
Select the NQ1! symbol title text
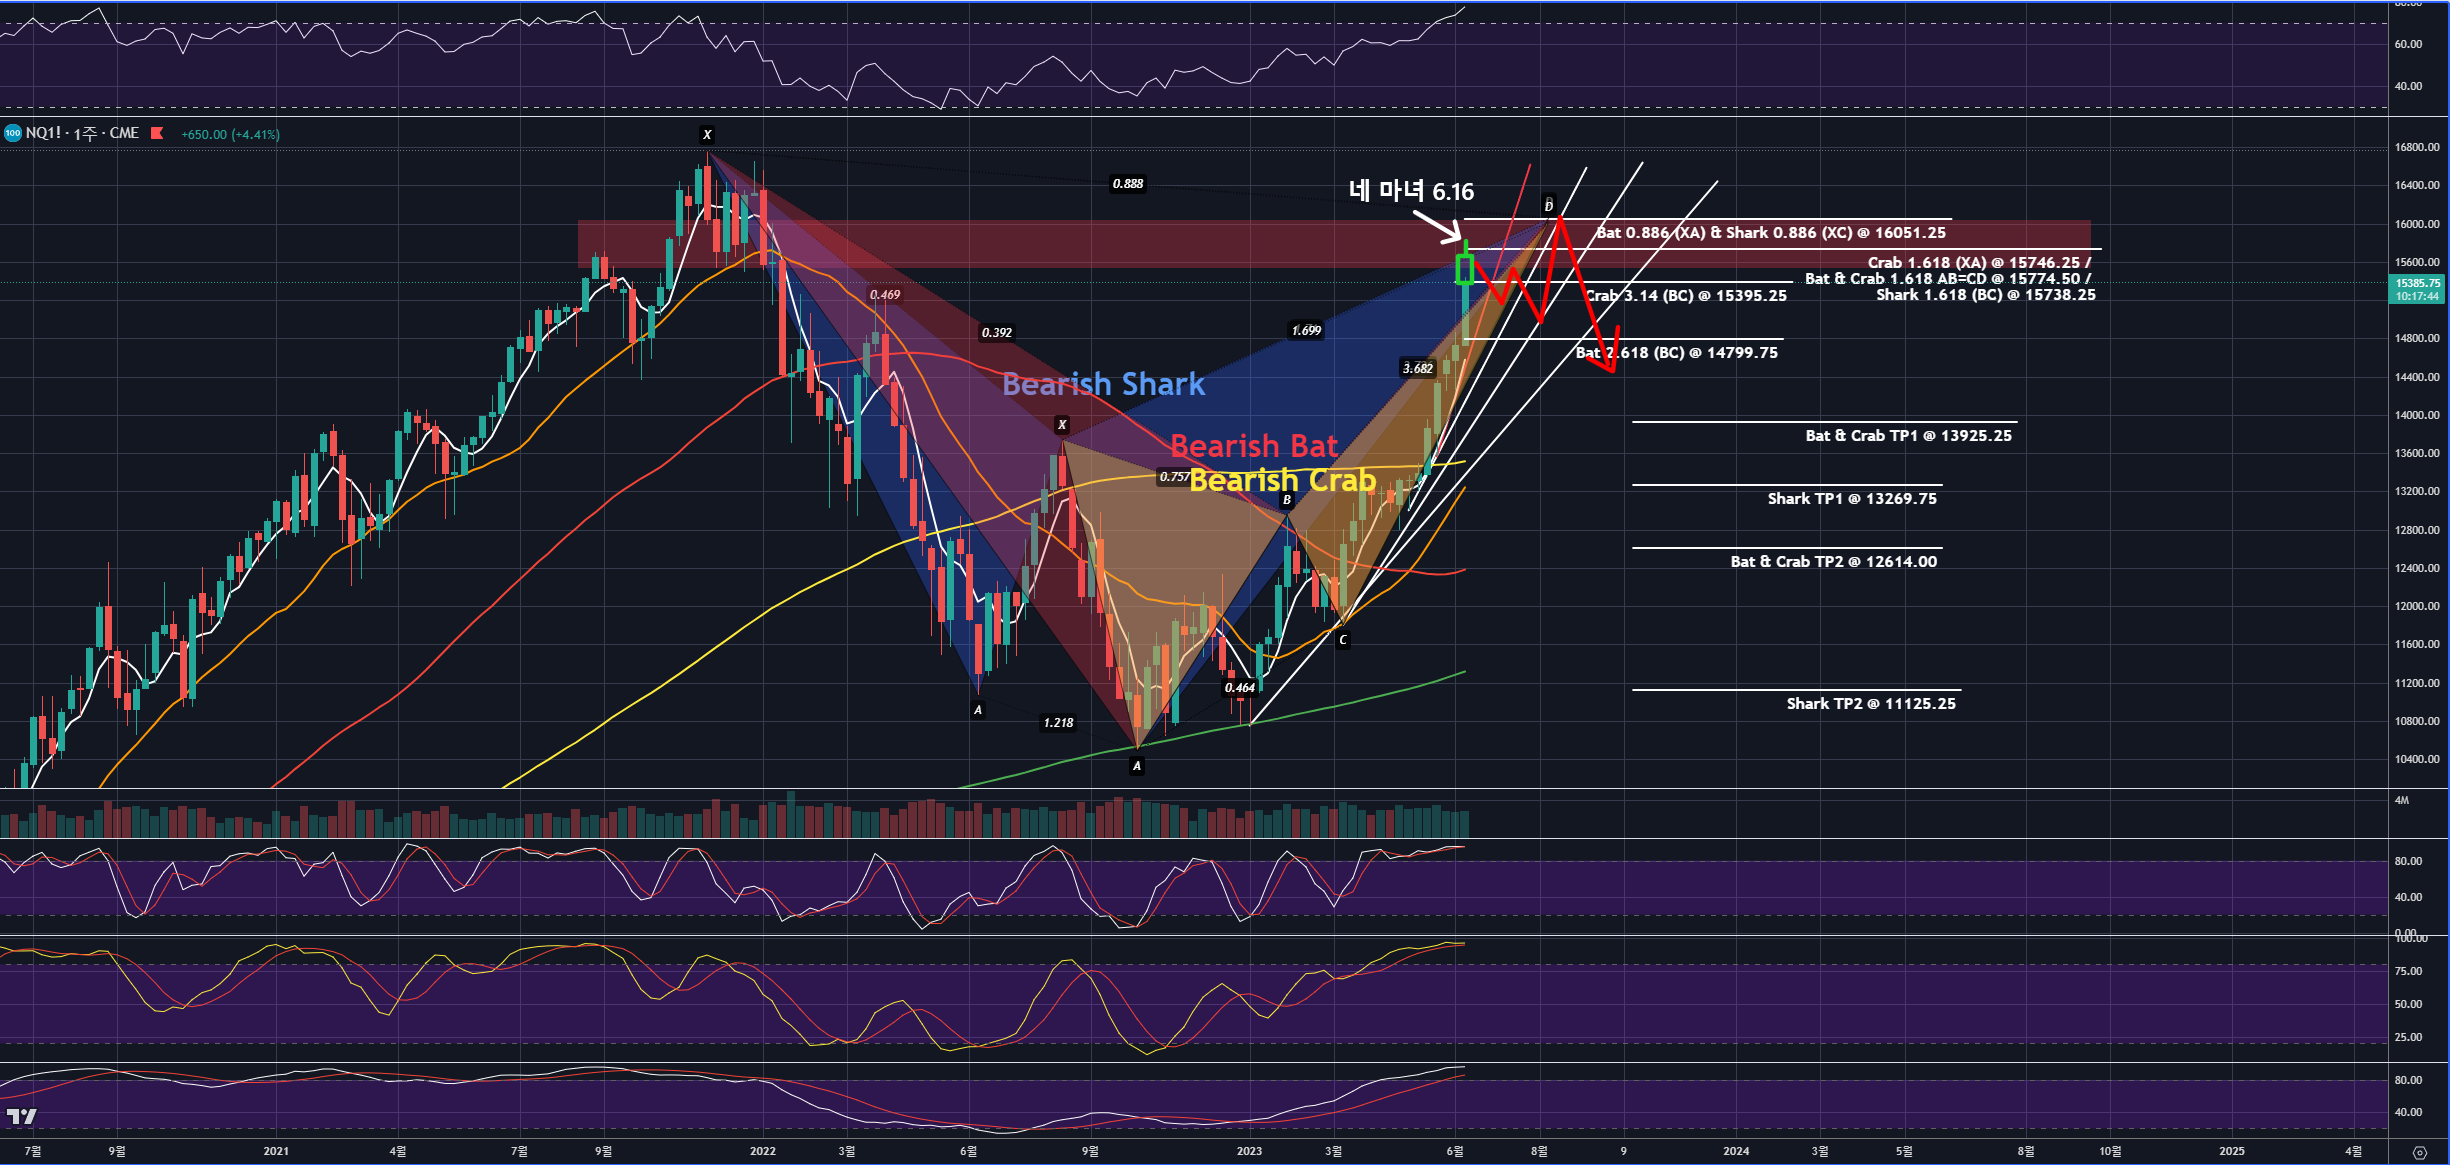coord(43,133)
